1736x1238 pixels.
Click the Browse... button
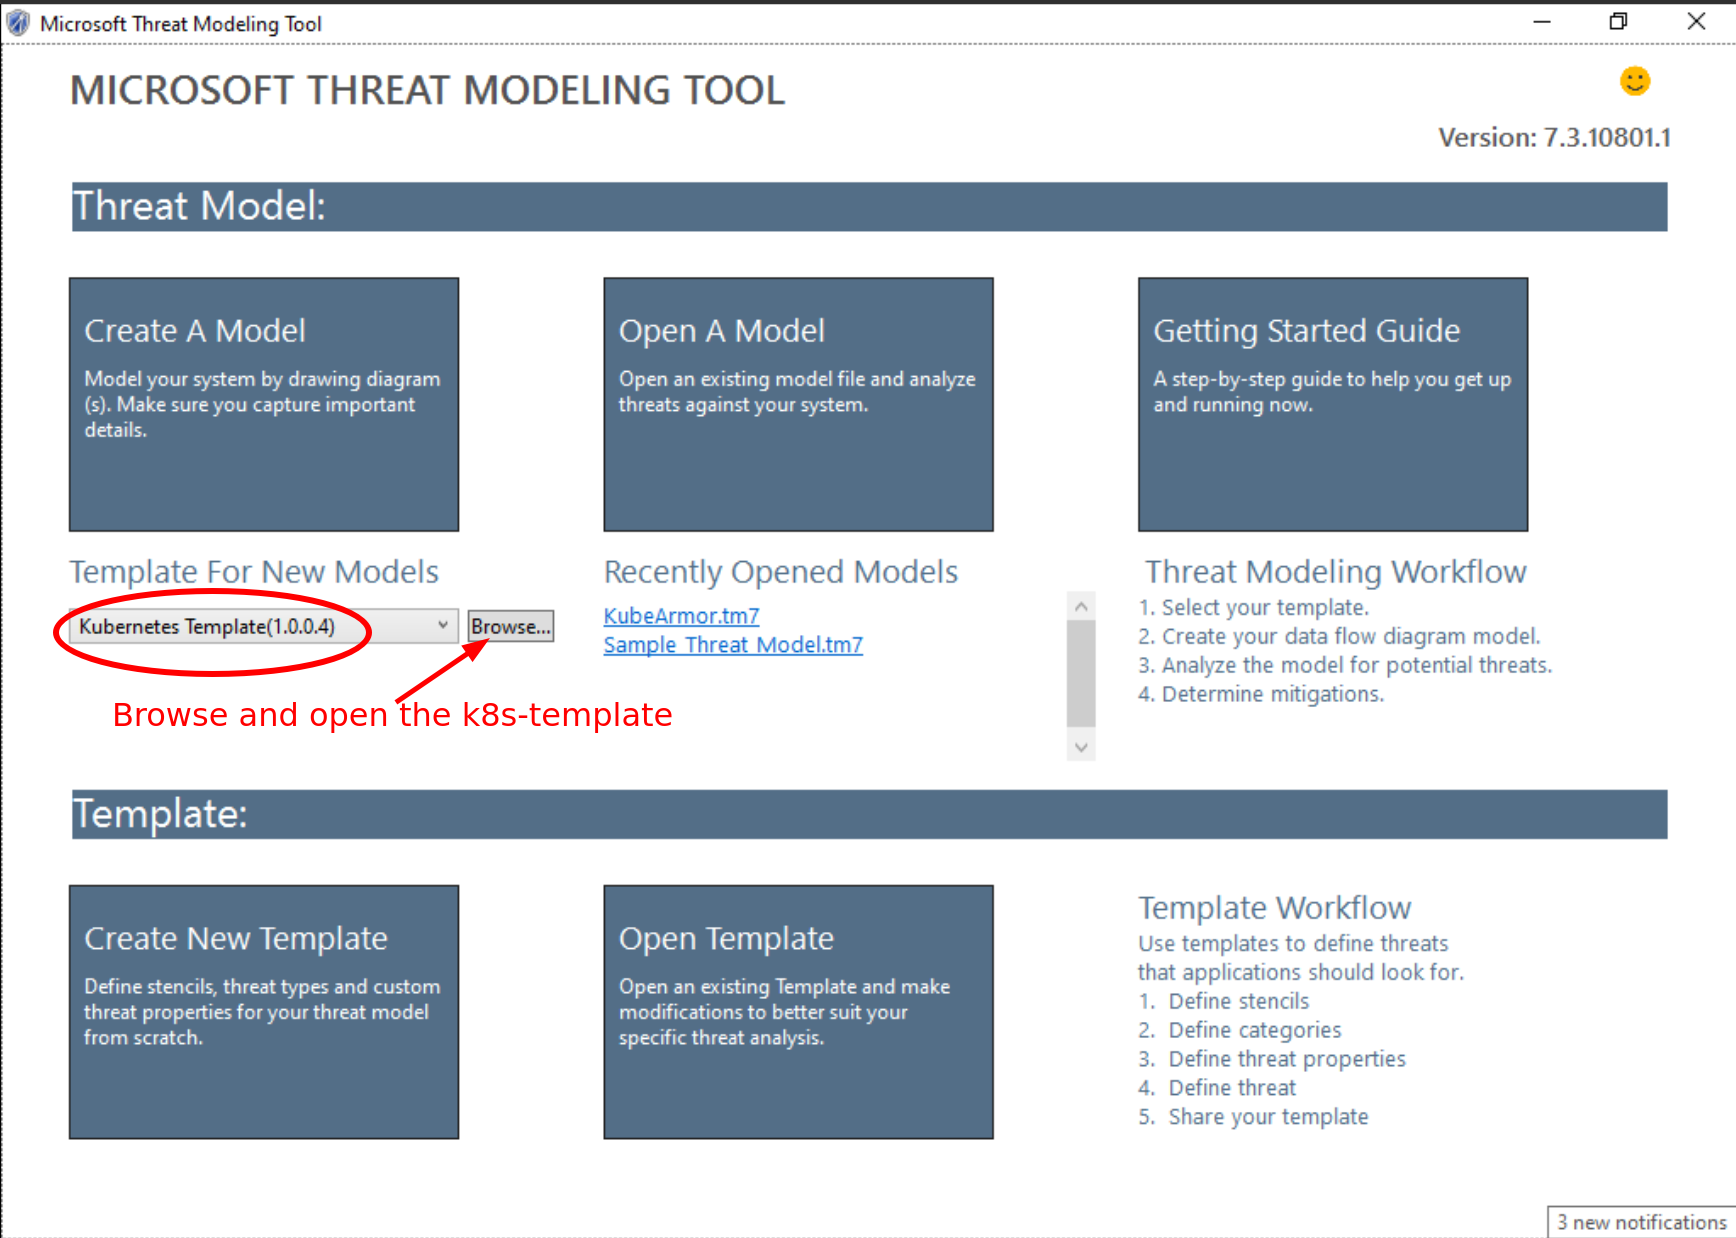point(511,626)
